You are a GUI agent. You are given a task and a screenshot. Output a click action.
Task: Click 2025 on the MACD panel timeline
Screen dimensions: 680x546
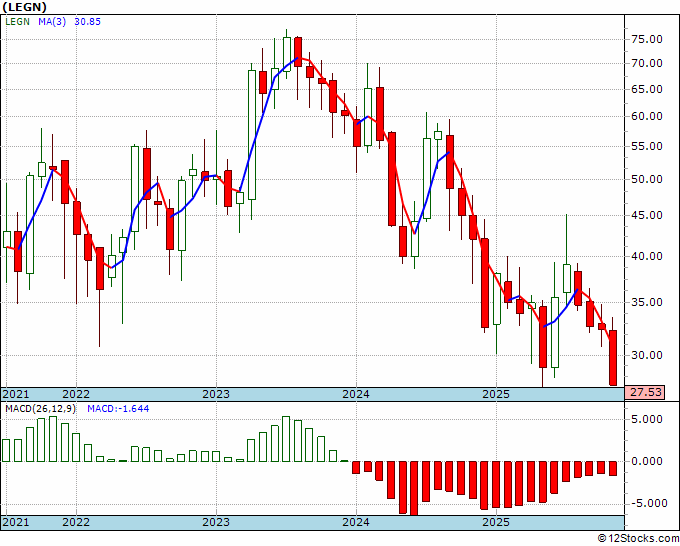point(496,522)
